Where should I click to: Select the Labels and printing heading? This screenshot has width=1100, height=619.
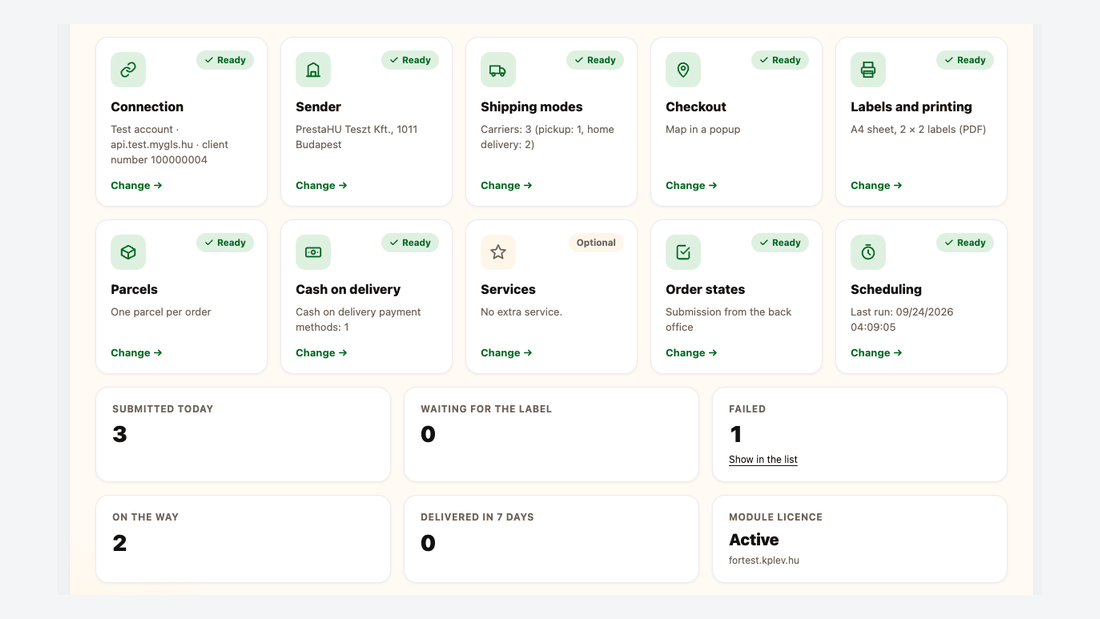click(x=911, y=107)
